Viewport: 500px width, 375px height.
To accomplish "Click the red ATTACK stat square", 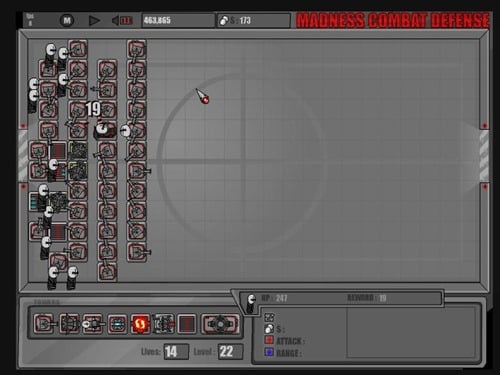I will tap(269, 340).
